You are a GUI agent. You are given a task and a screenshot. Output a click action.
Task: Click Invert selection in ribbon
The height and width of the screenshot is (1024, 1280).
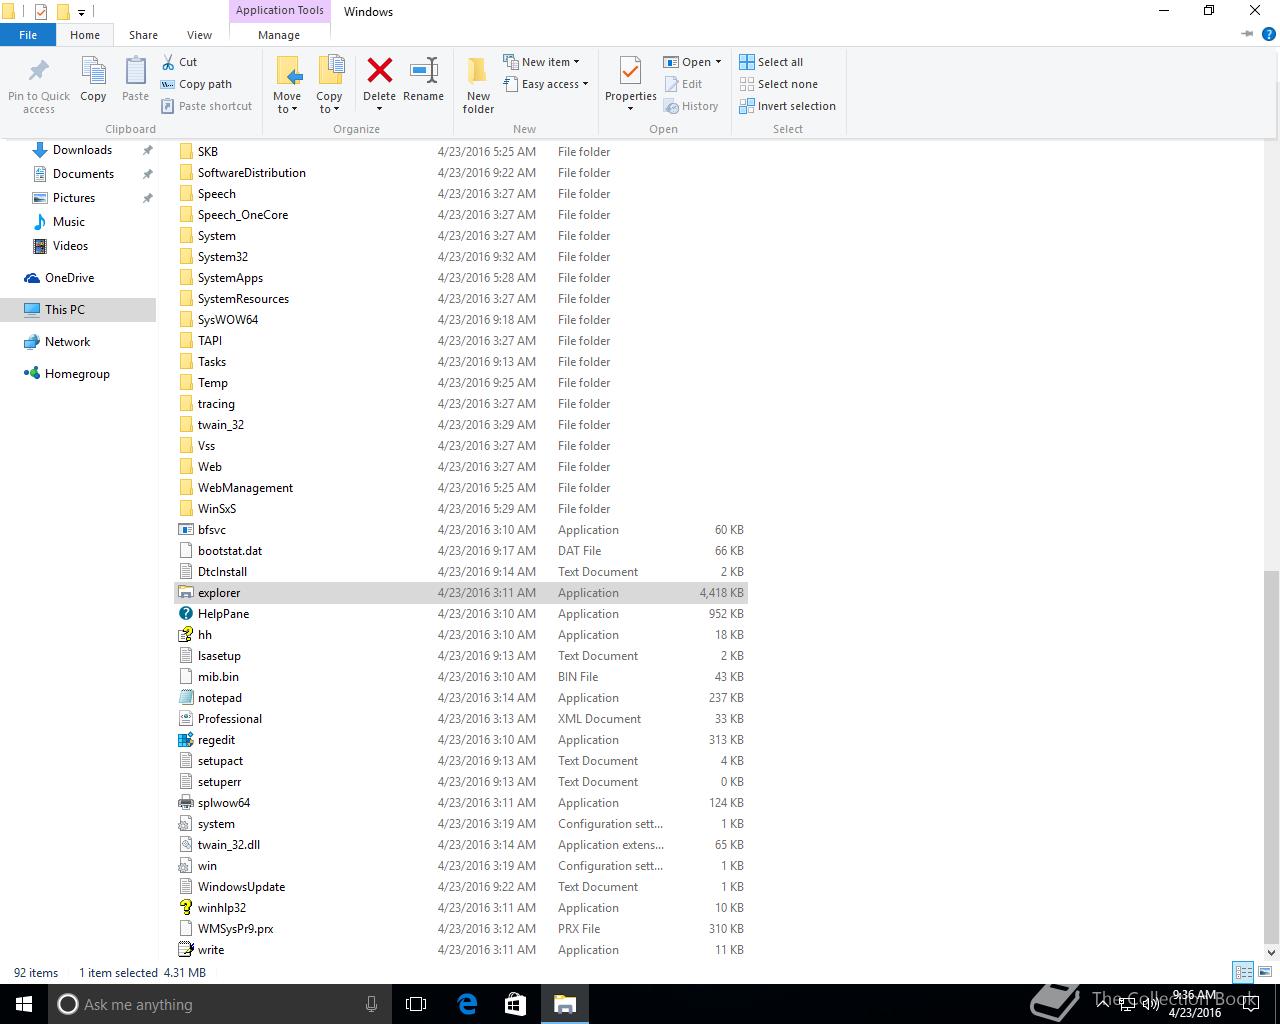pos(788,106)
